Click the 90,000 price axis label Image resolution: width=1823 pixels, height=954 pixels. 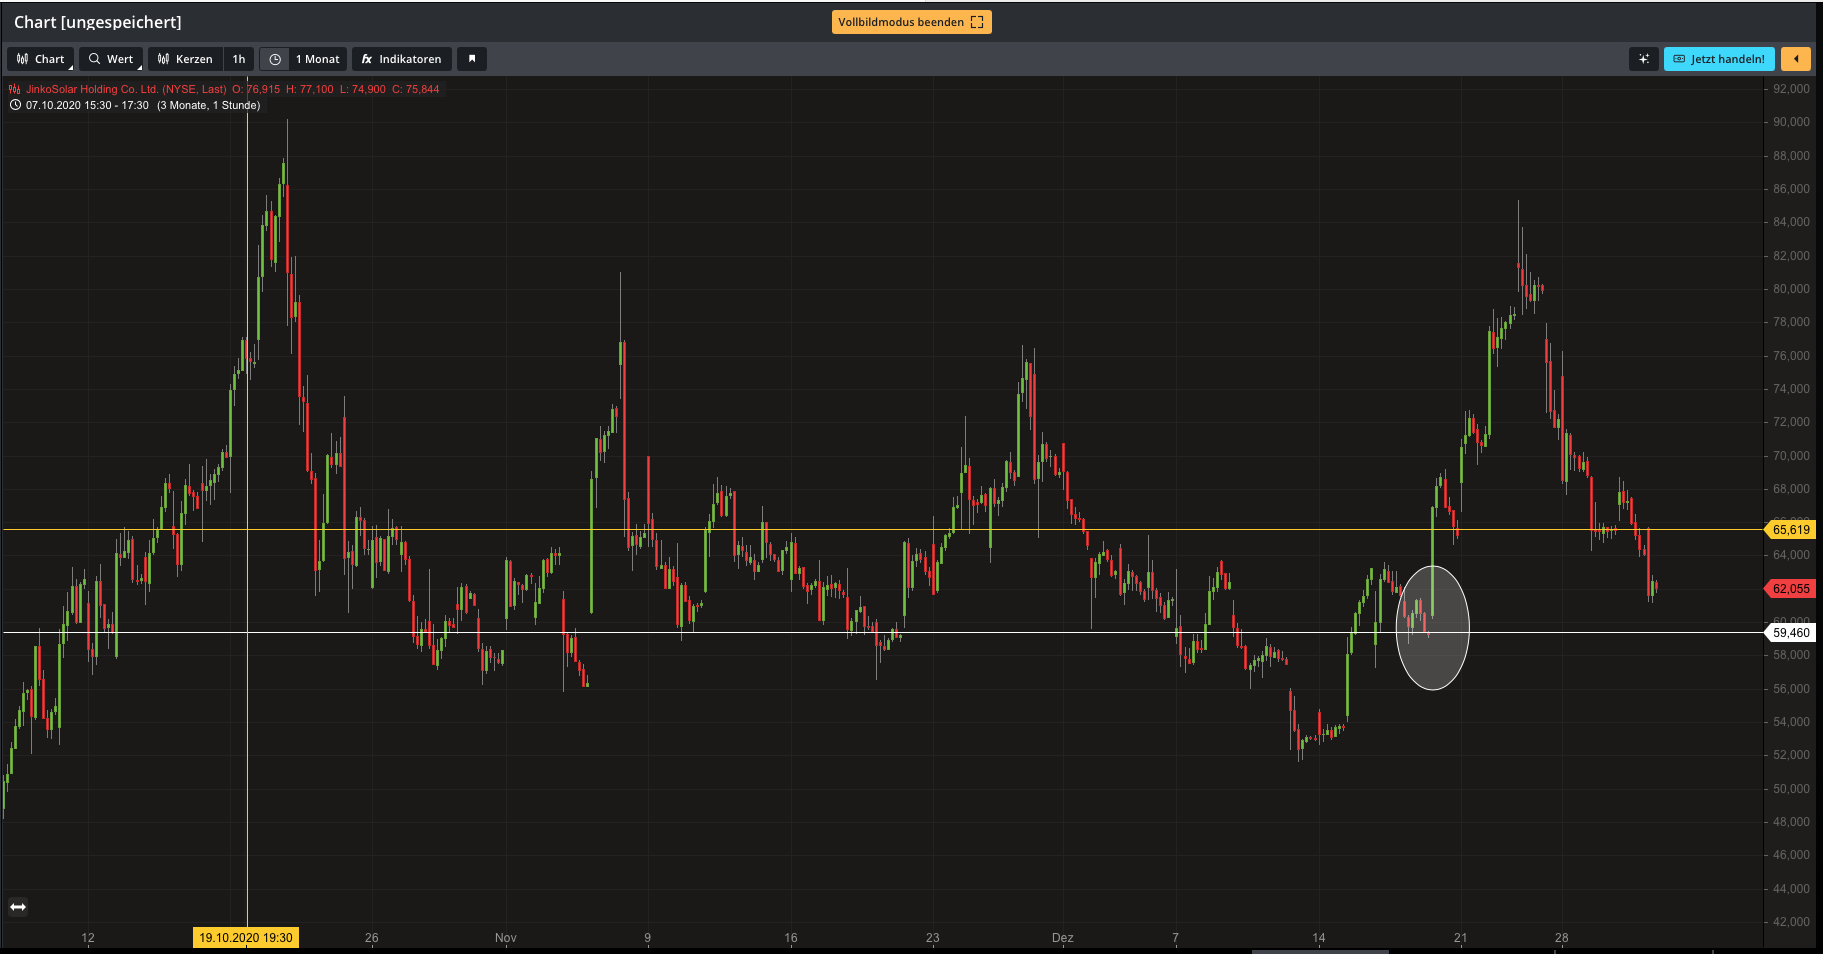tap(1791, 122)
